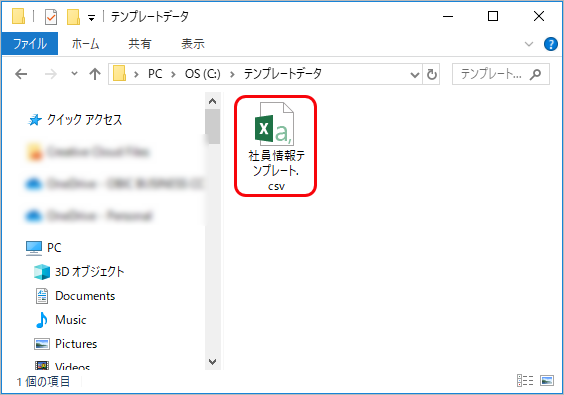Image resolution: width=564 pixels, height=395 pixels.
Task: Switch to the ホーム ribbon tab
Action: tap(85, 44)
